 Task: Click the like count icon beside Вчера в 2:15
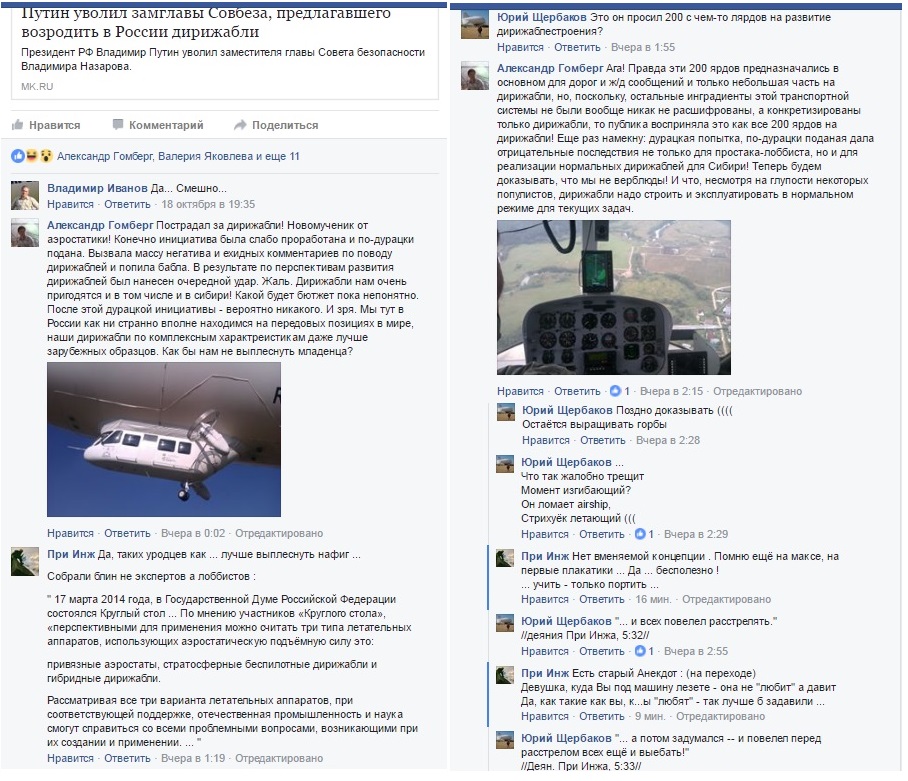616,391
